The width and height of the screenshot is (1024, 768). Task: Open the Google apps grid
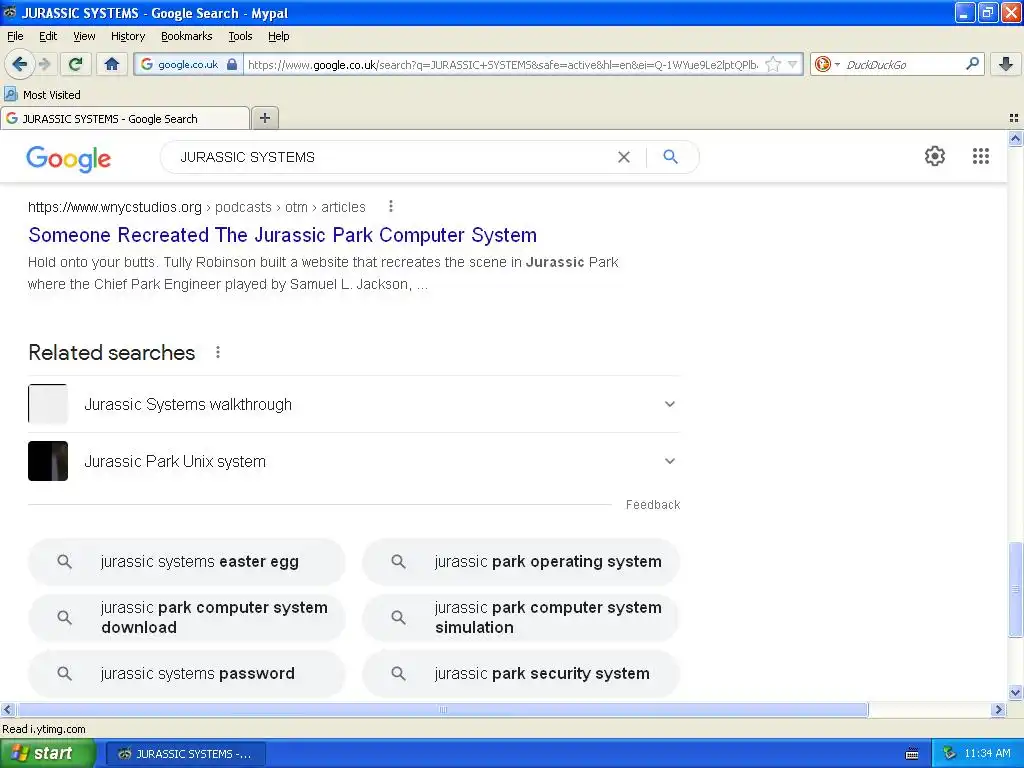click(x=980, y=156)
